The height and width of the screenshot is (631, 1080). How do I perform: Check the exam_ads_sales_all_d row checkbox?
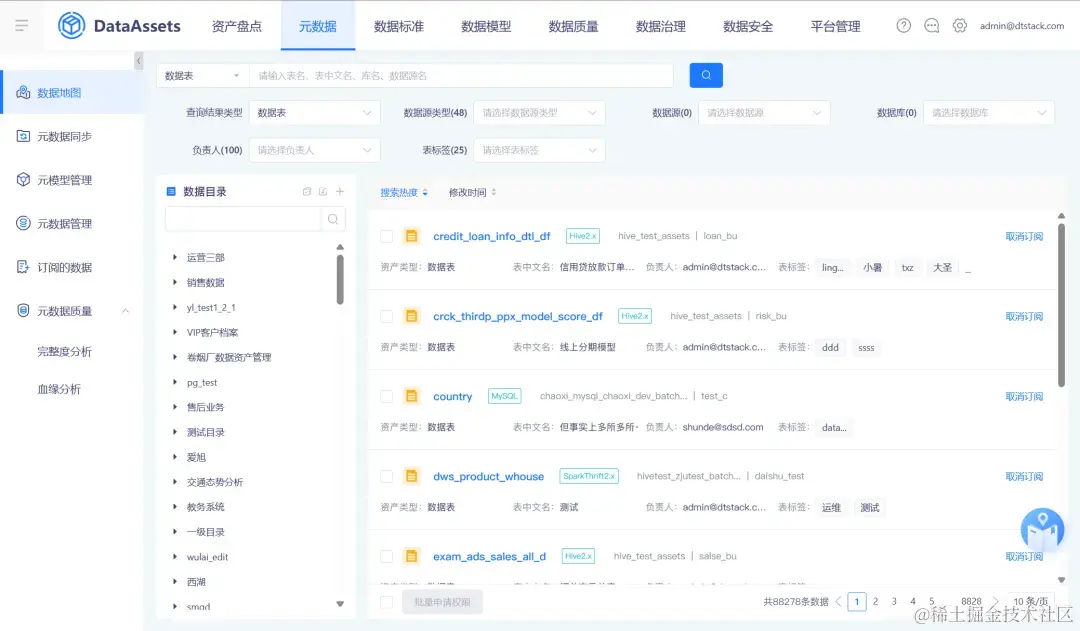pos(386,556)
